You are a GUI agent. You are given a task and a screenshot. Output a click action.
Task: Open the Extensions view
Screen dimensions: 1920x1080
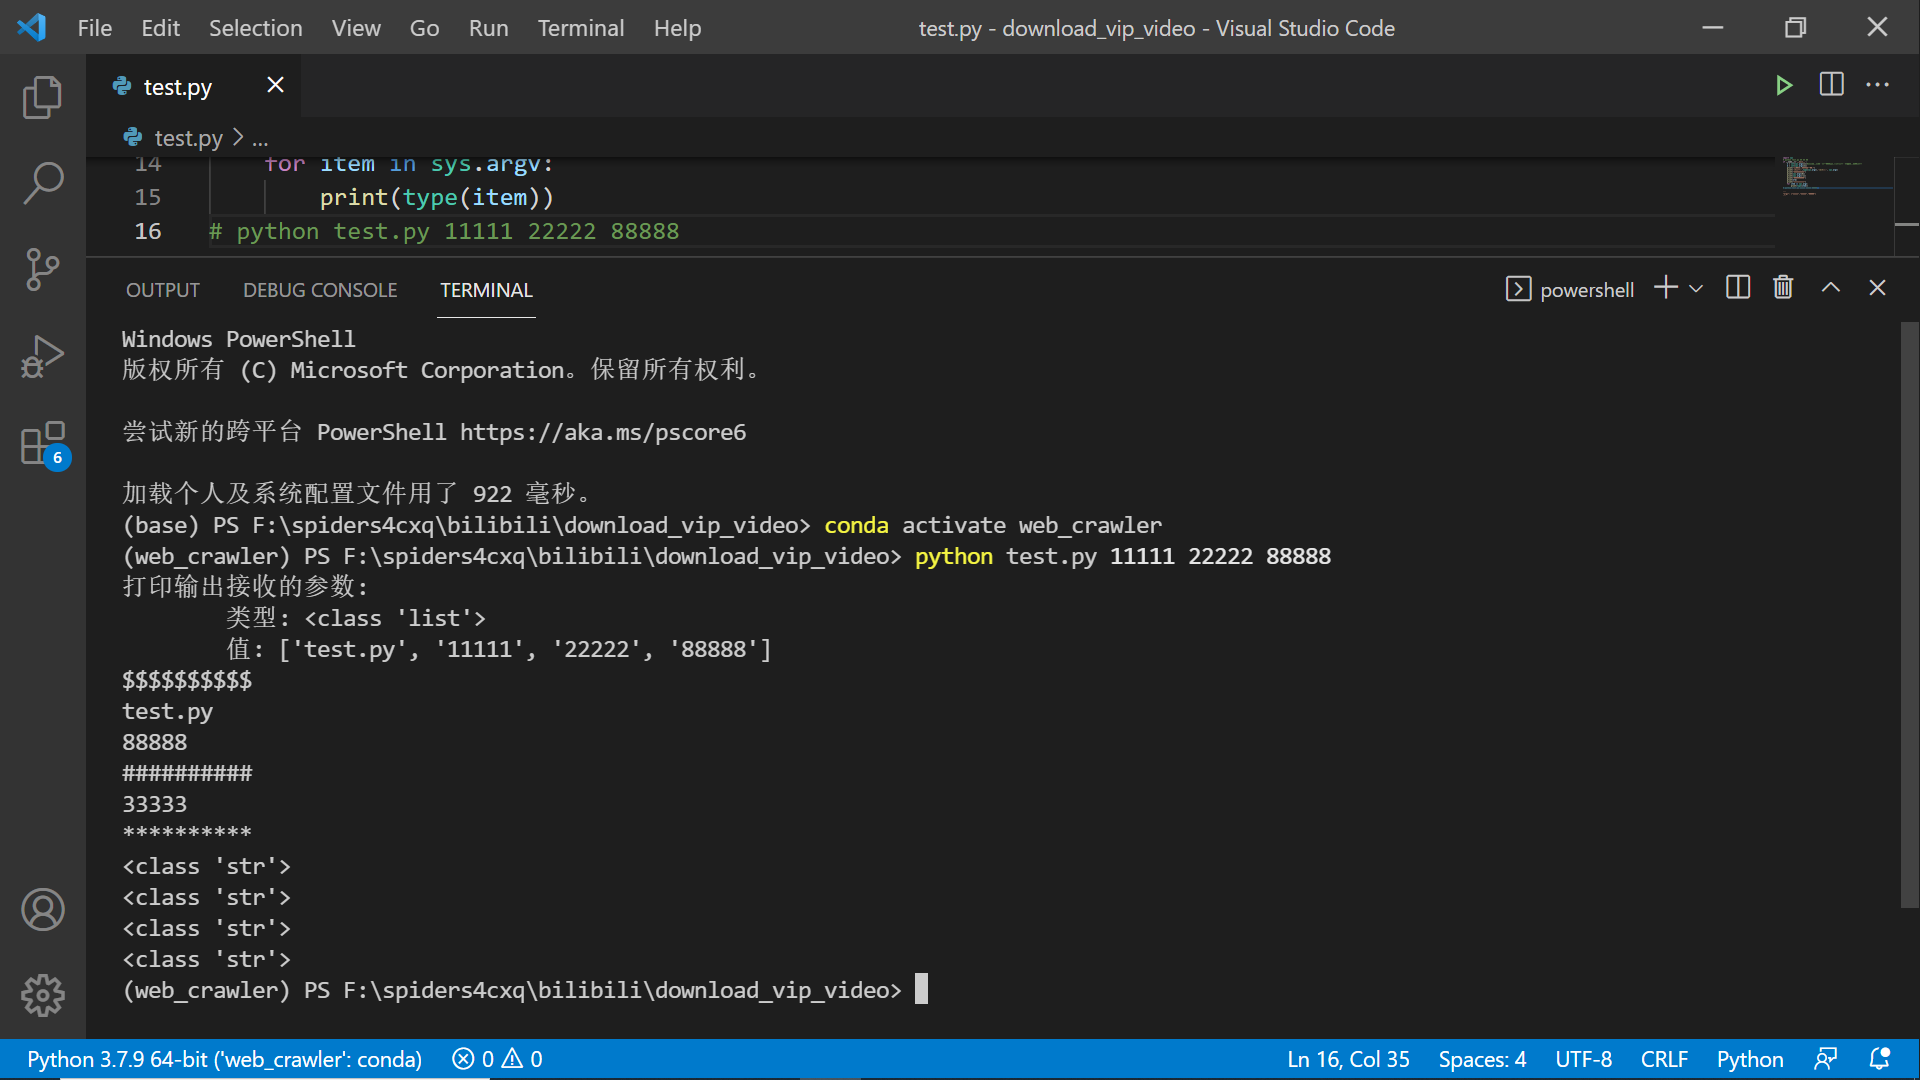42,443
